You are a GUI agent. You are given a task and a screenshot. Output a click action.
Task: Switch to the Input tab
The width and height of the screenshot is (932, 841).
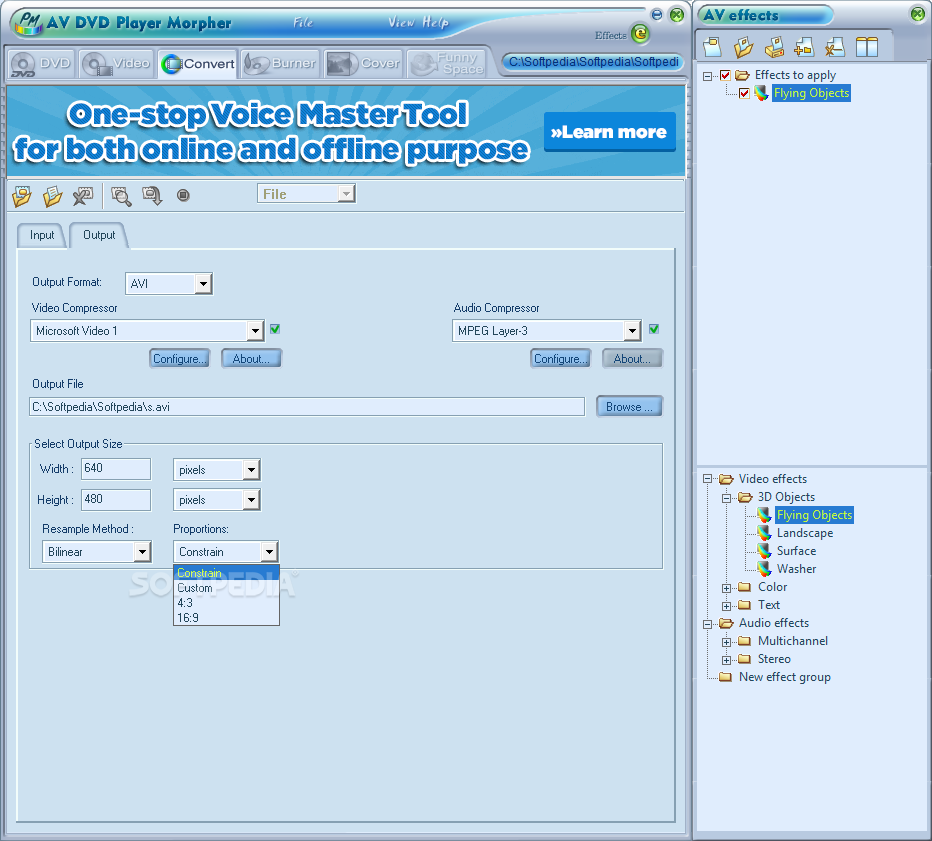42,235
